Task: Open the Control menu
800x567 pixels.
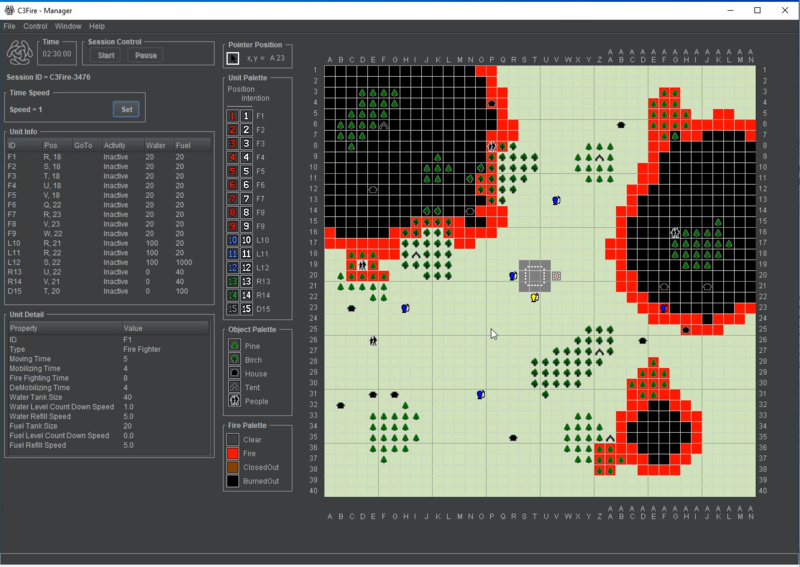Action: tap(35, 26)
